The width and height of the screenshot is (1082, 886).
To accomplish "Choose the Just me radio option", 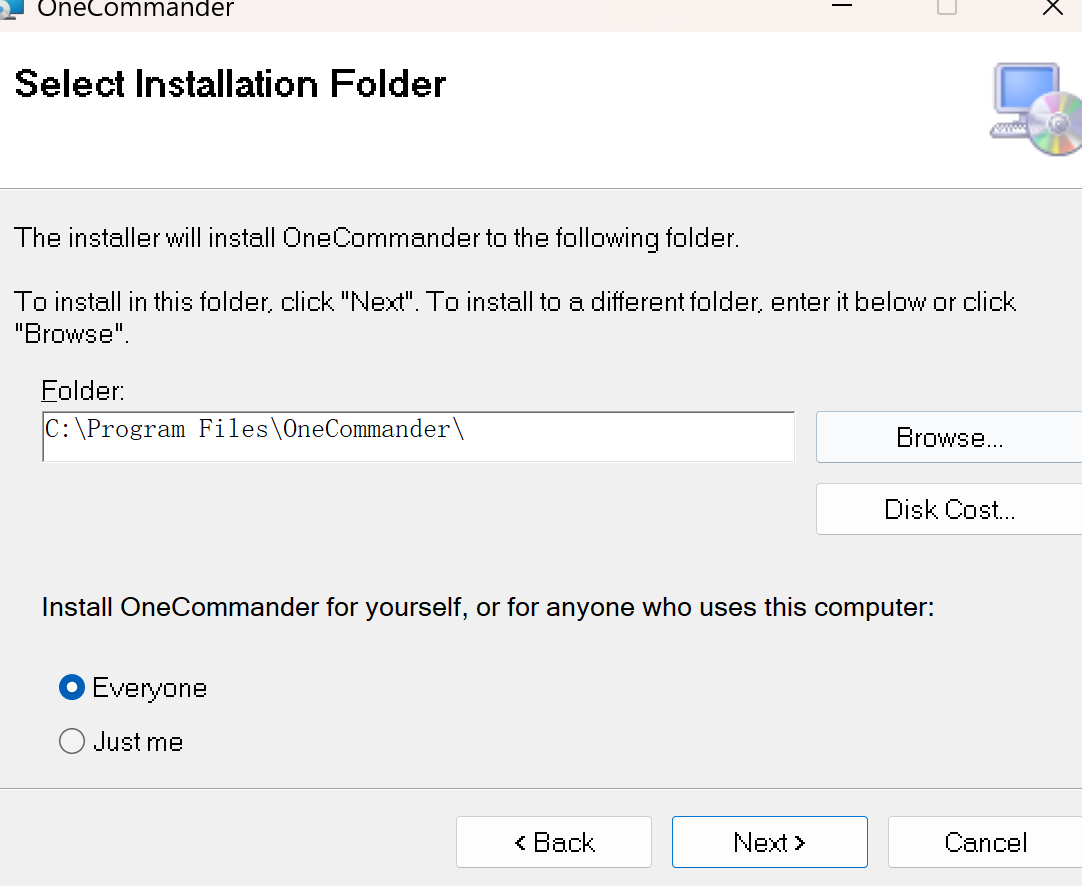I will (72, 742).
